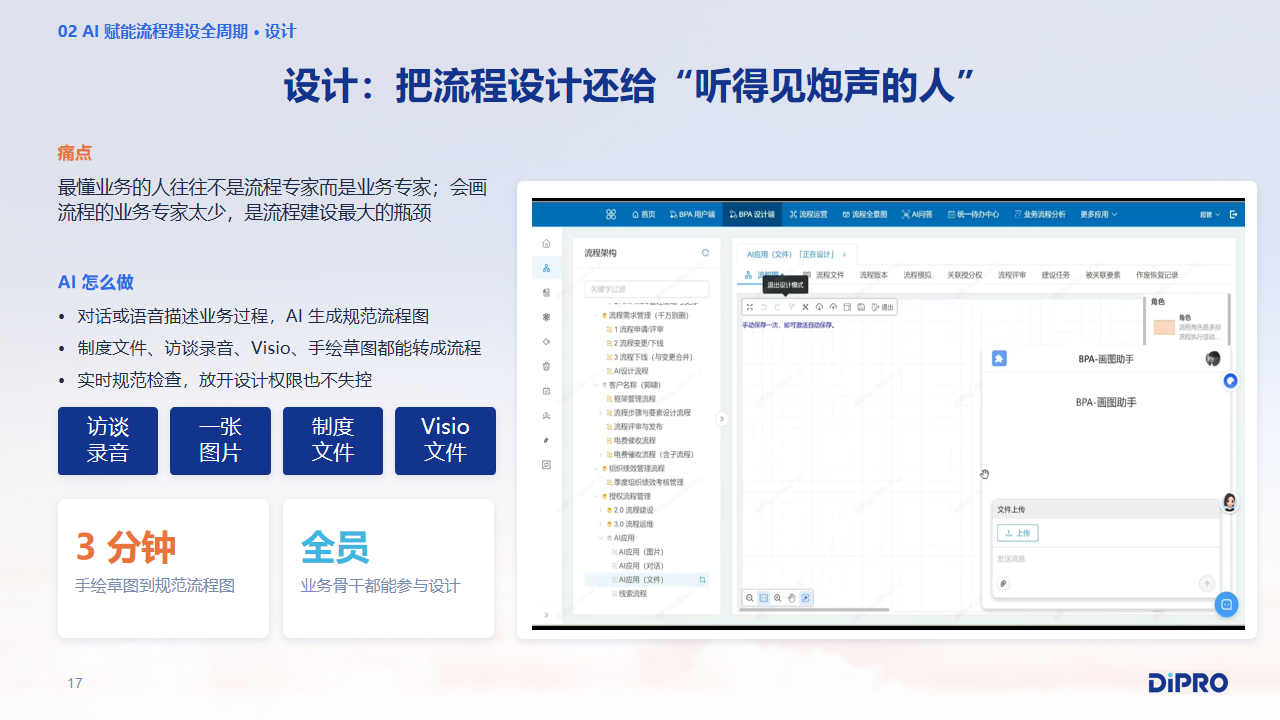
Task: Select the process structure sidebar icon
Action: coord(546,268)
